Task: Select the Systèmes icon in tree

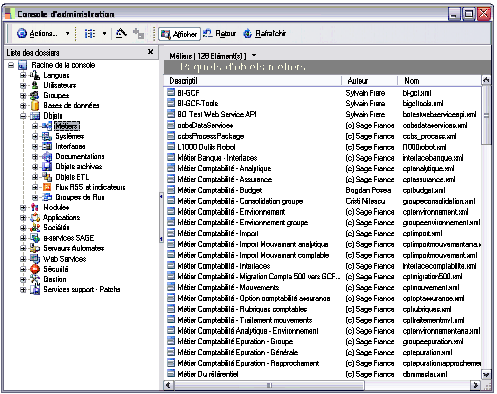Action: pyautogui.click(x=47, y=136)
